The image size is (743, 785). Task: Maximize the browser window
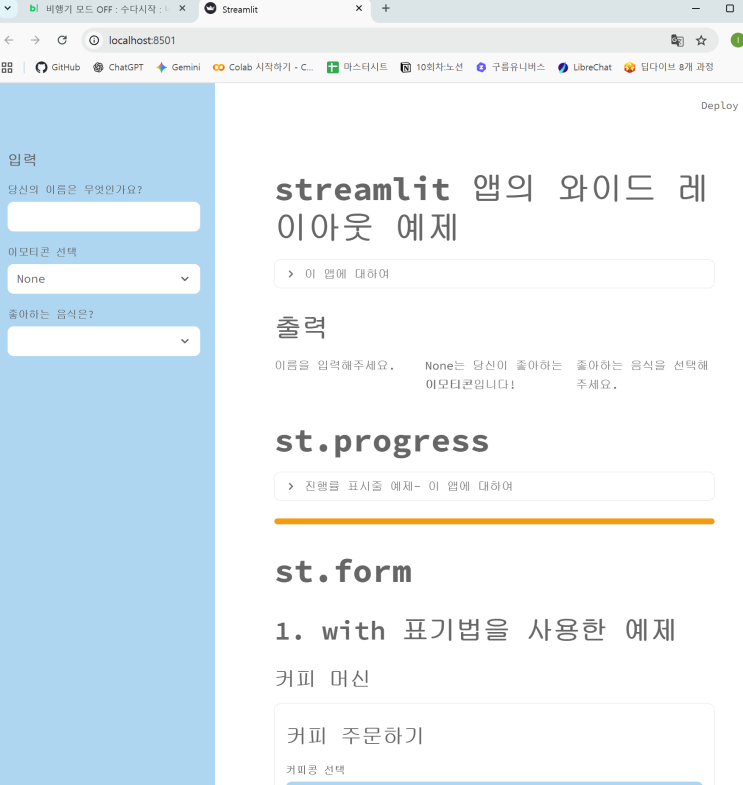[x=730, y=9]
